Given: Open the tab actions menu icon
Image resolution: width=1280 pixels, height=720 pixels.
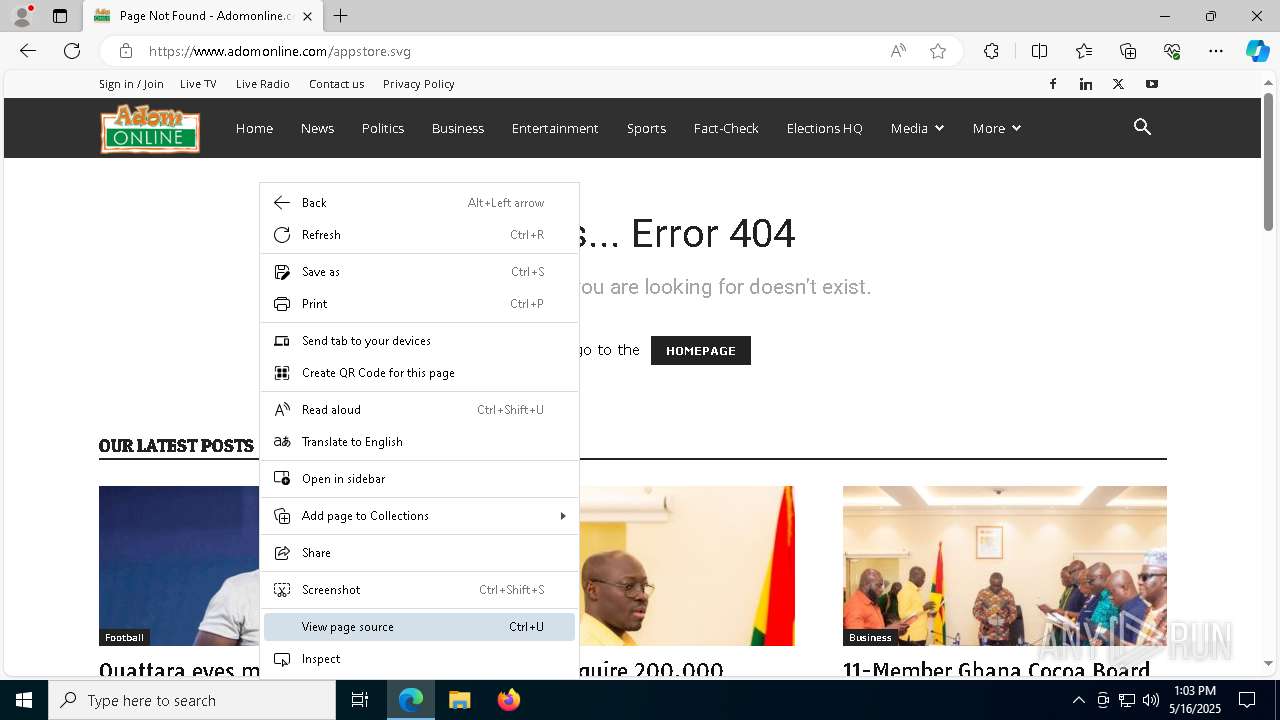Looking at the screenshot, I should [x=60, y=16].
